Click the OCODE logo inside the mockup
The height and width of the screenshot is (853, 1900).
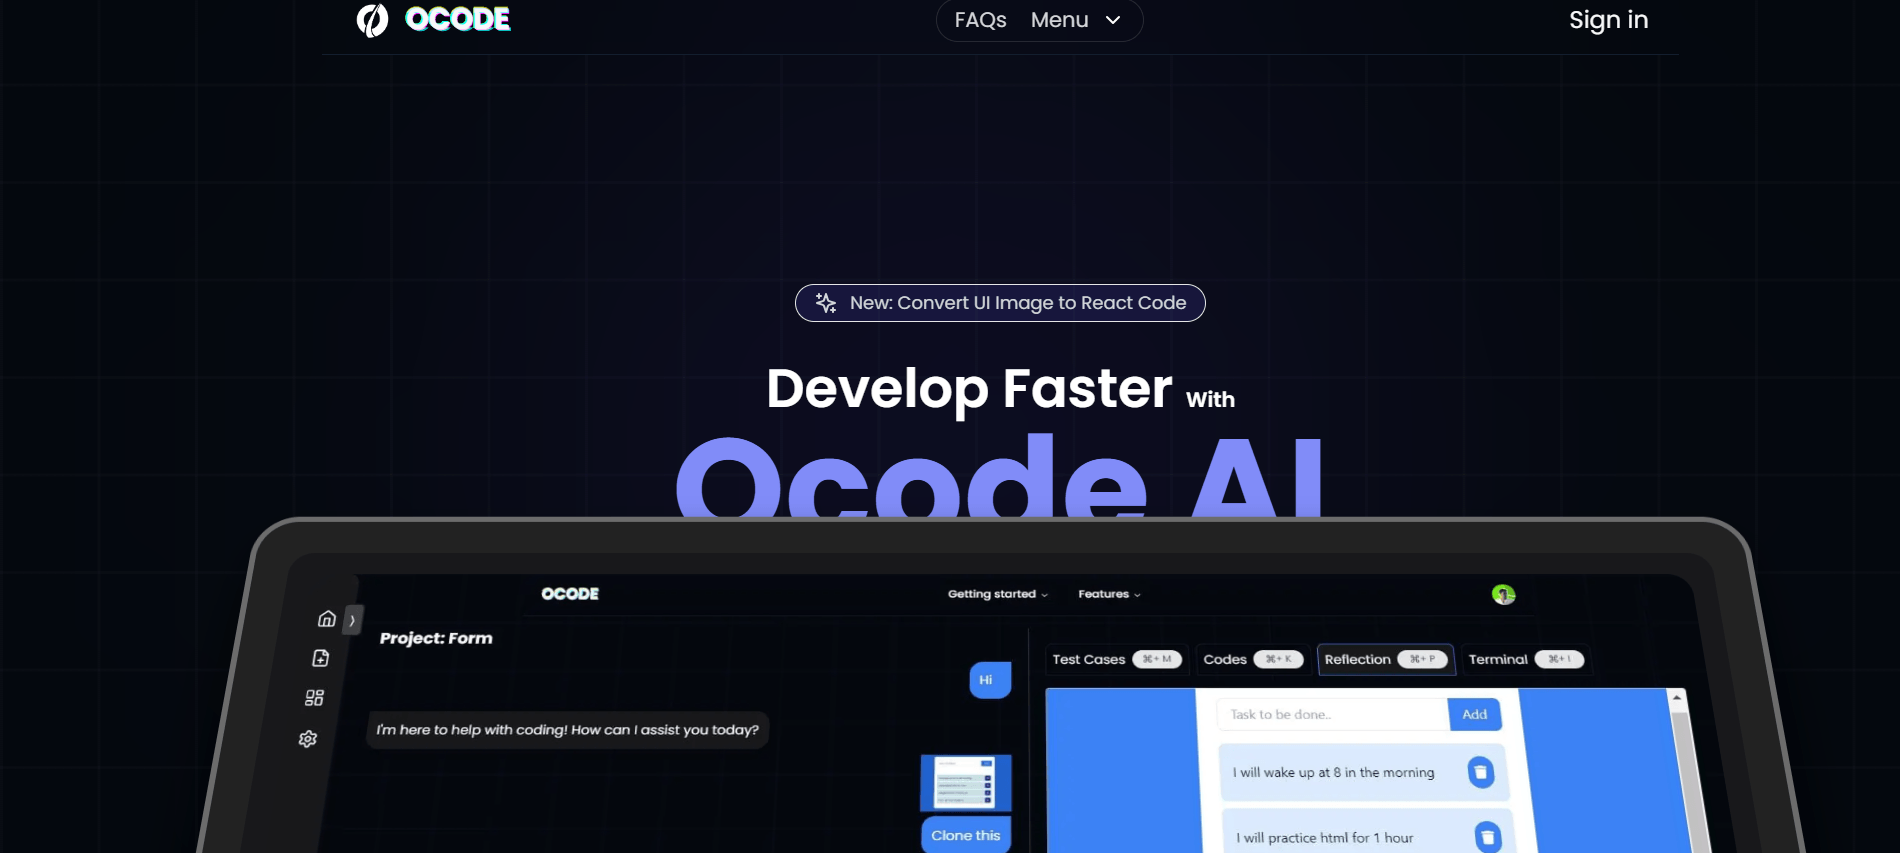(570, 594)
